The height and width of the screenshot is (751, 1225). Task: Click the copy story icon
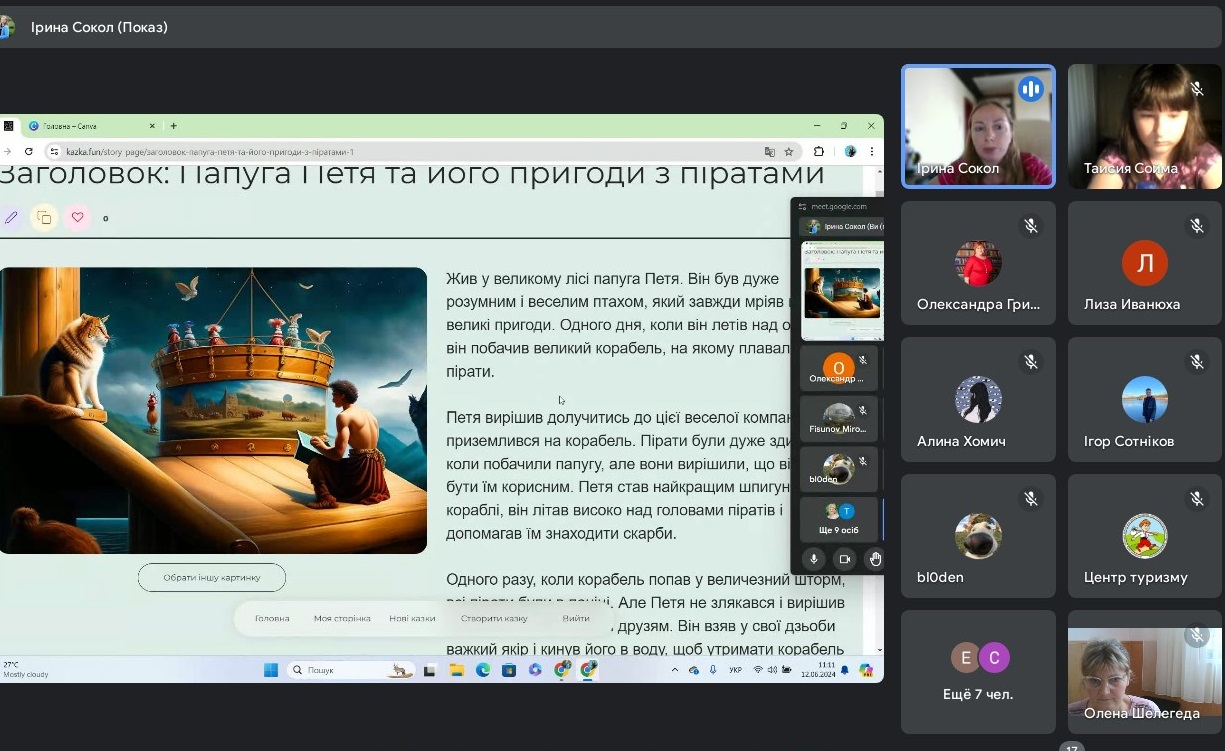(x=44, y=217)
